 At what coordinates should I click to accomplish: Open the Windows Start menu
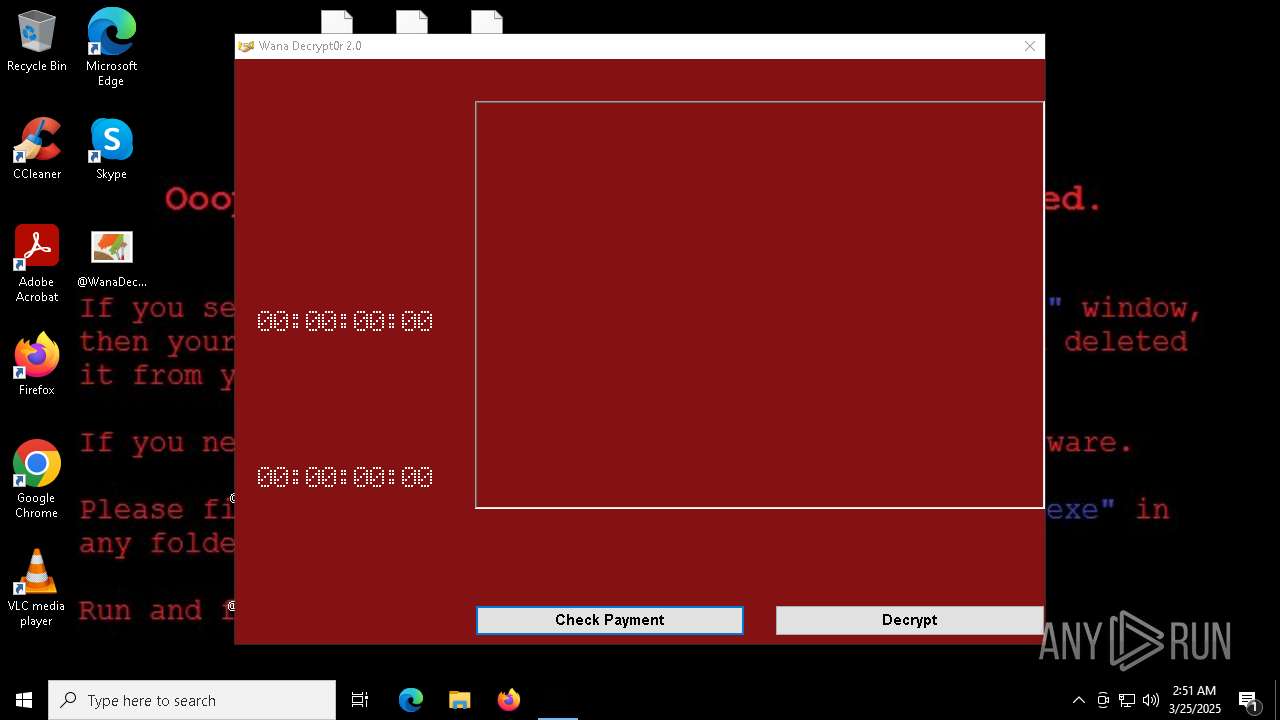[x=24, y=700]
